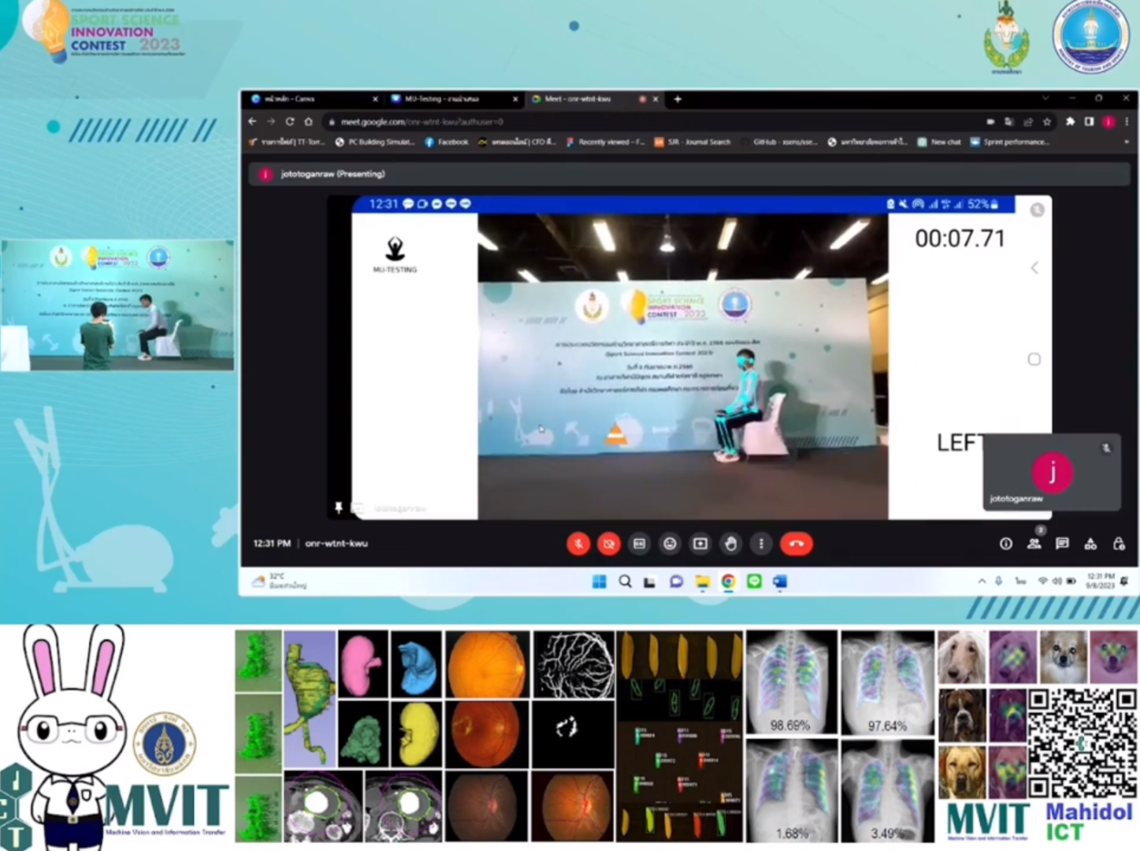Expand the system tray hidden icons chevron
This screenshot has height=851, width=1140.
pos(982,582)
